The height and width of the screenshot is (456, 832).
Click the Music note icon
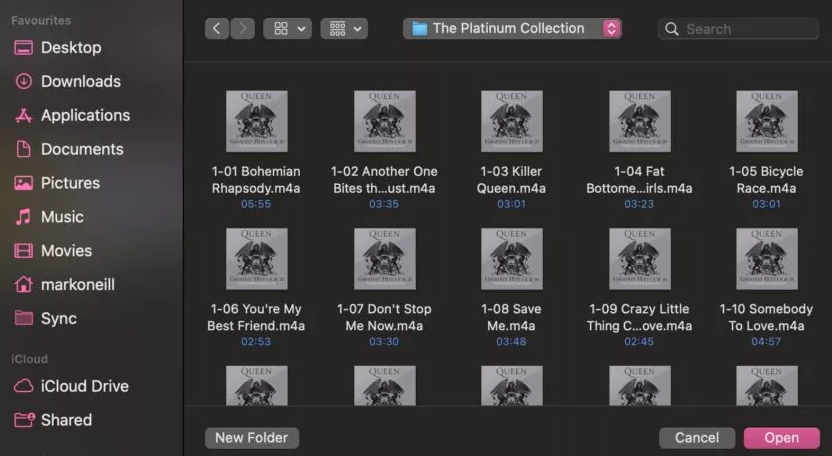[x=23, y=217]
